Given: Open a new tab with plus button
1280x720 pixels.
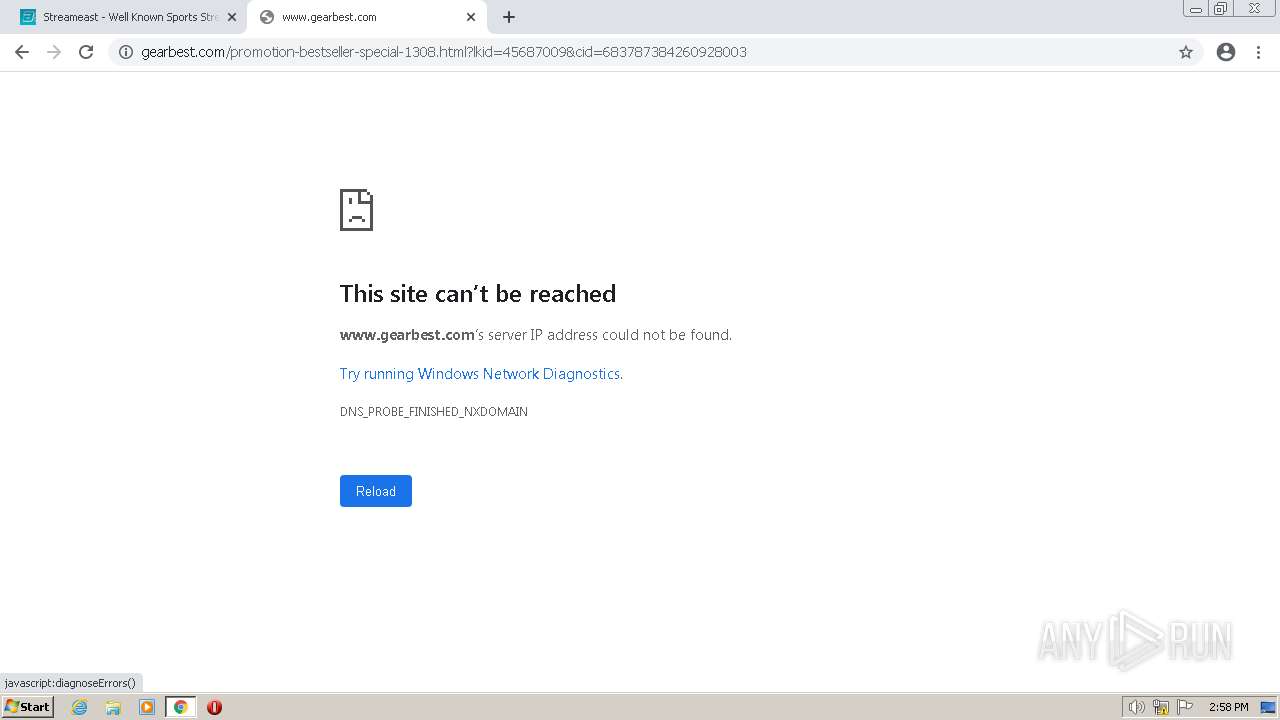Looking at the screenshot, I should [x=509, y=17].
